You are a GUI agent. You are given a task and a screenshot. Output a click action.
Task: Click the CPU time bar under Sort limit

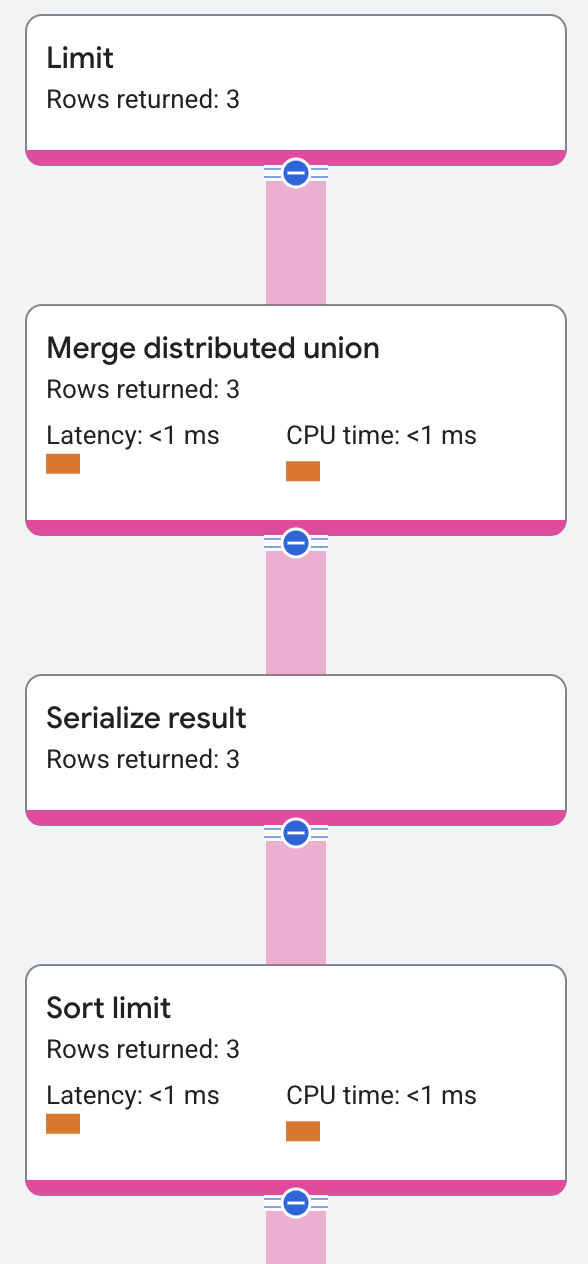click(303, 1130)
